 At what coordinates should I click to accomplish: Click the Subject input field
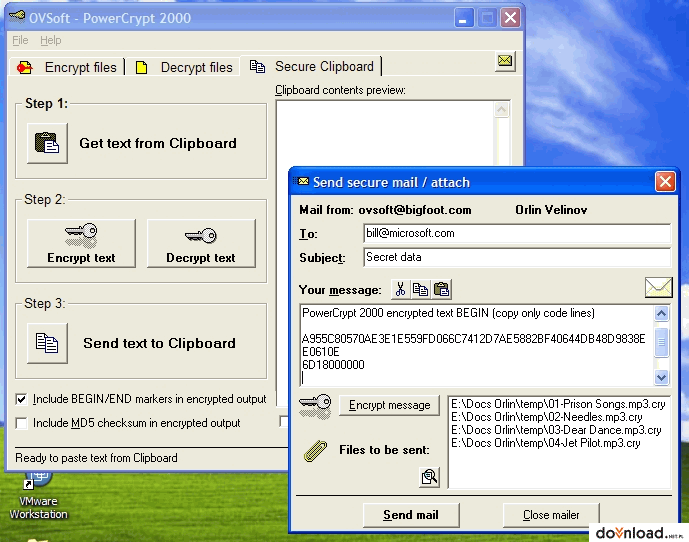517,257
